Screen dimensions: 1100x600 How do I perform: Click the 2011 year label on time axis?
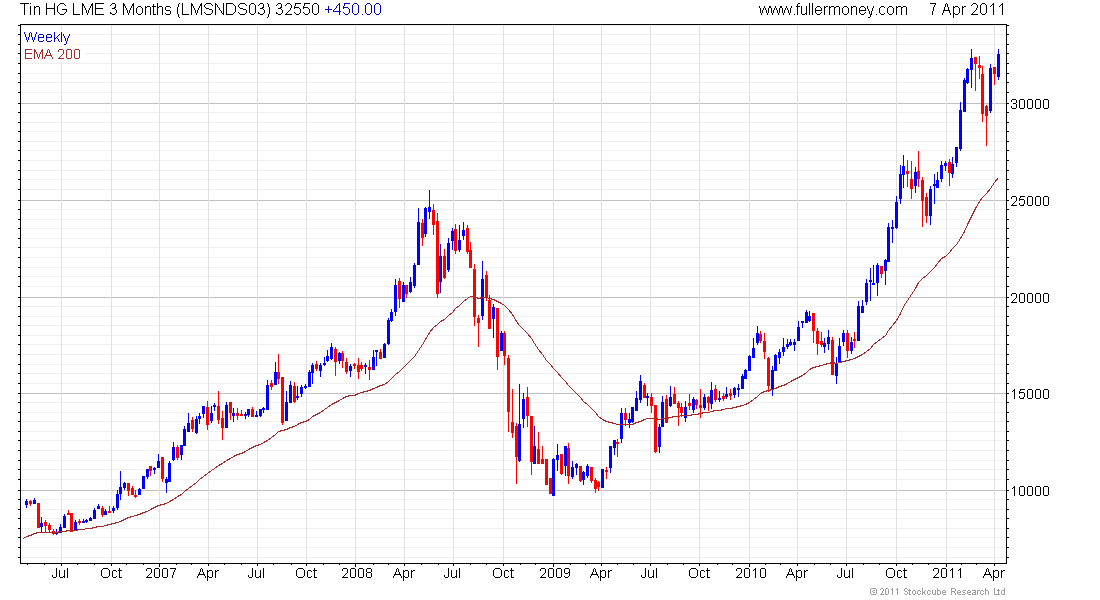[947, 573]
